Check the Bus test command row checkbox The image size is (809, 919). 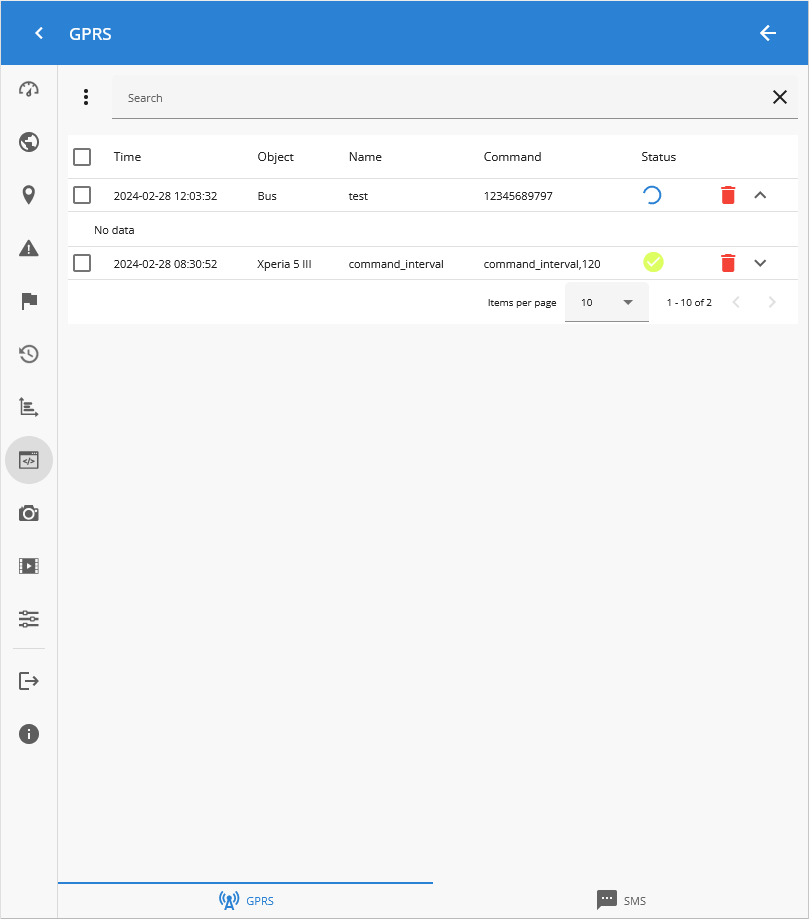[82, 196]
